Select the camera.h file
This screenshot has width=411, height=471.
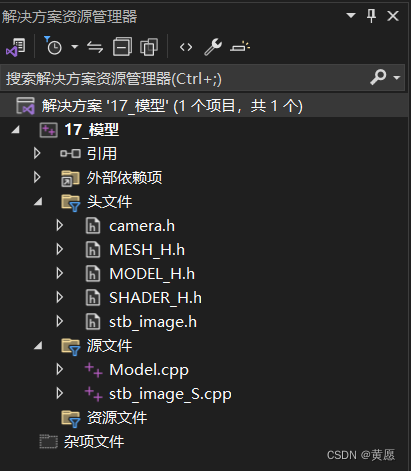(142, 226)
